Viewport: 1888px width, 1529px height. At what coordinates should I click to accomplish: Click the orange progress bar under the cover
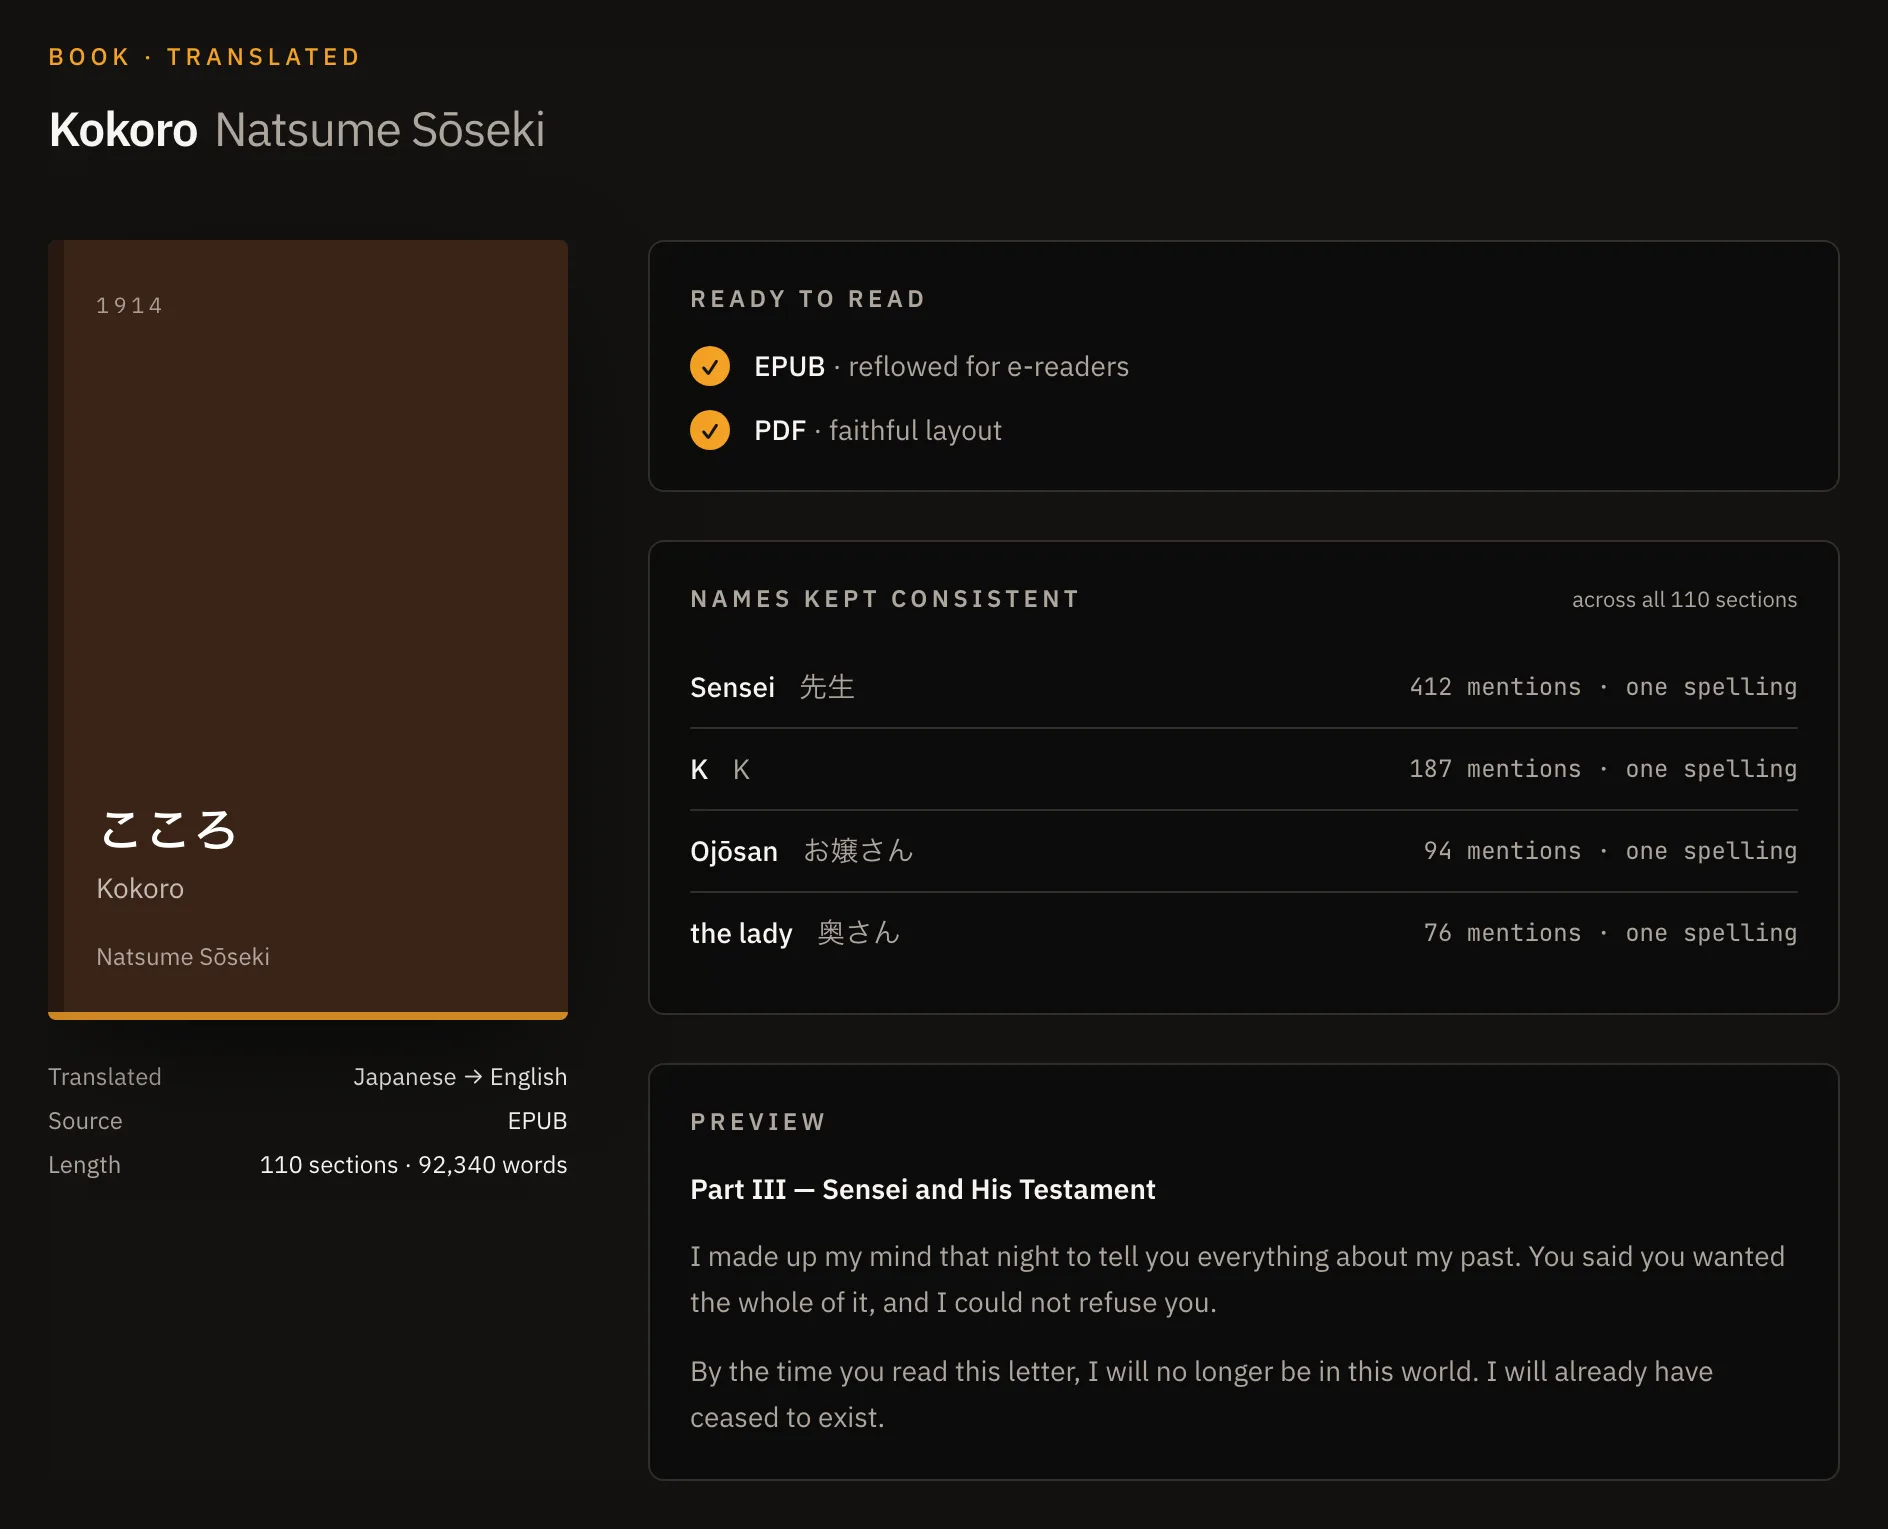(x=308, y=1015)
